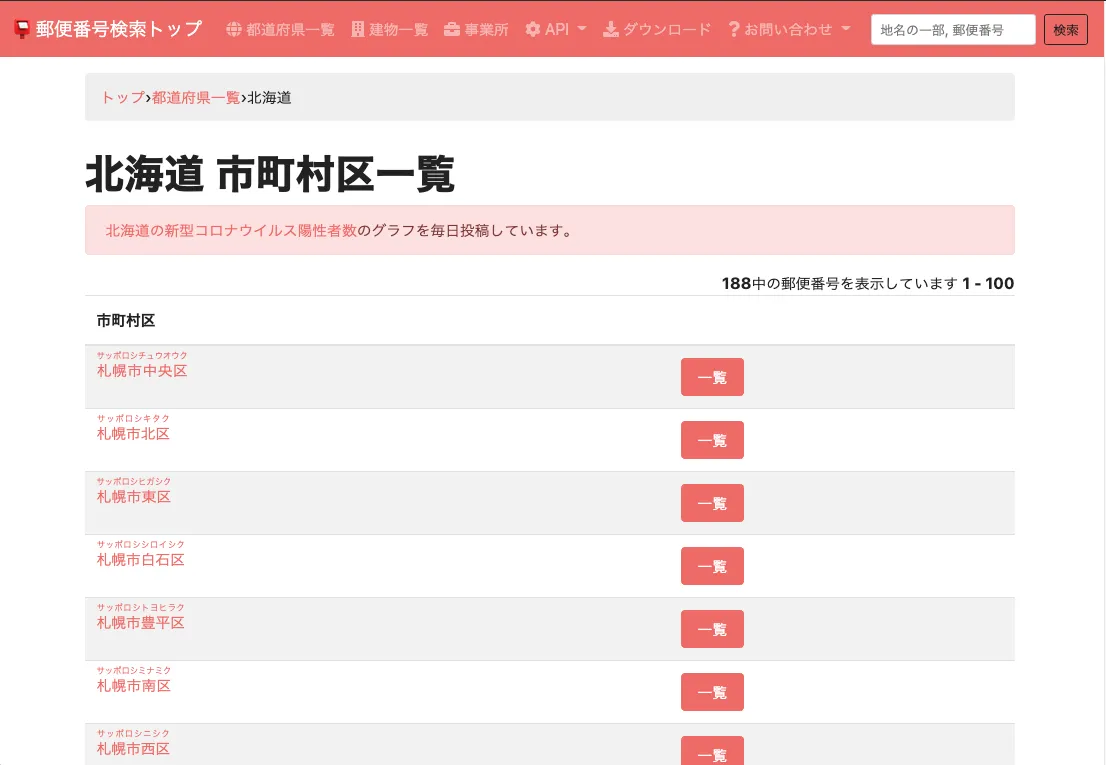Open the 北海道の新型コロナウイルス陽性者数 link
The image size is (1106, 765).
[231, 230]
